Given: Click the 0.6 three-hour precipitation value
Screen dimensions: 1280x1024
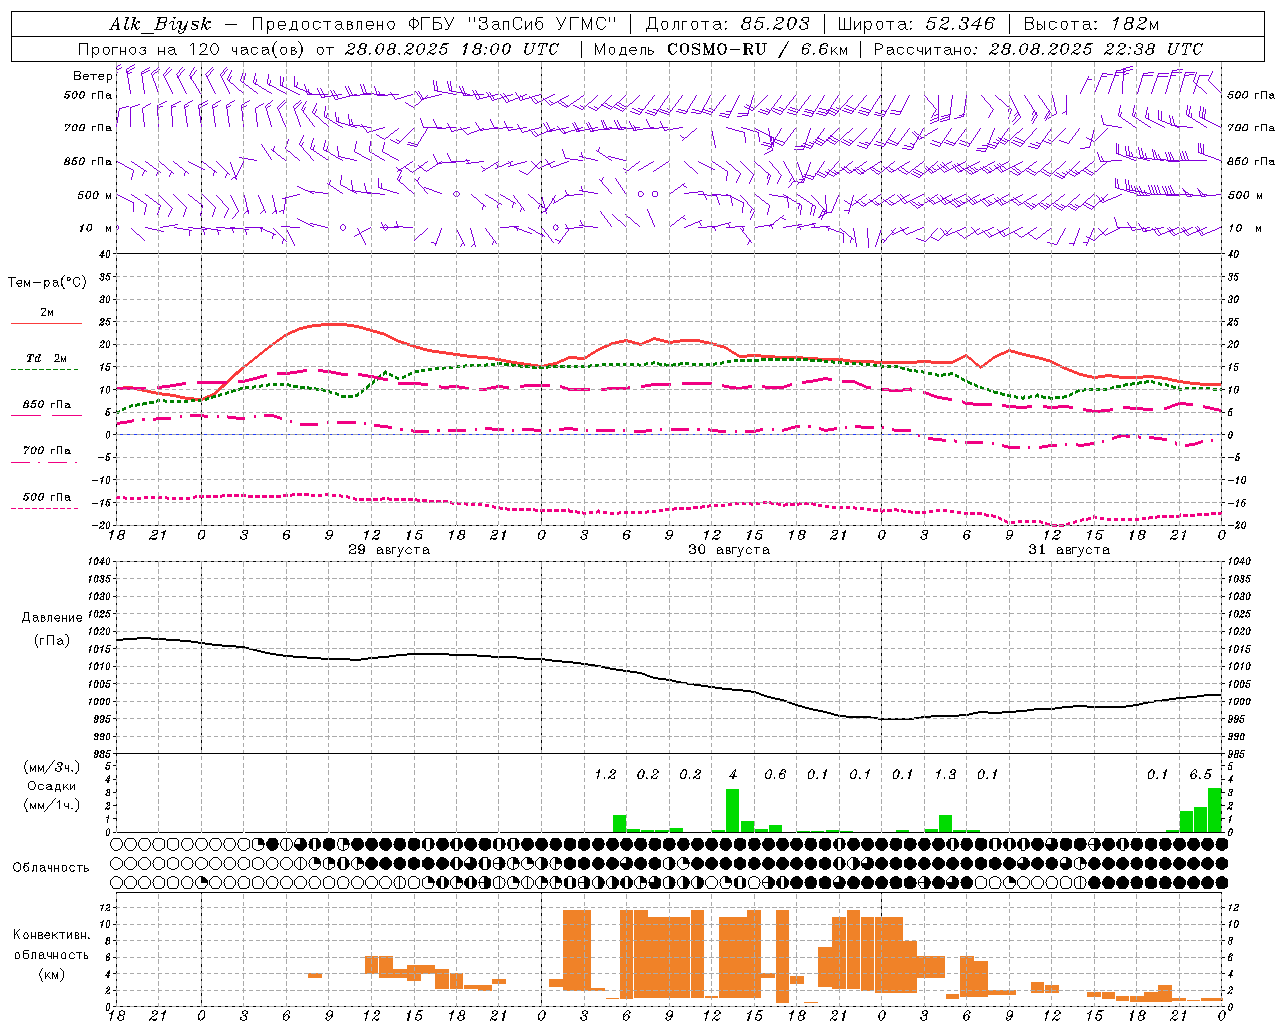Looking at the screenshot, I should (775, 775).
